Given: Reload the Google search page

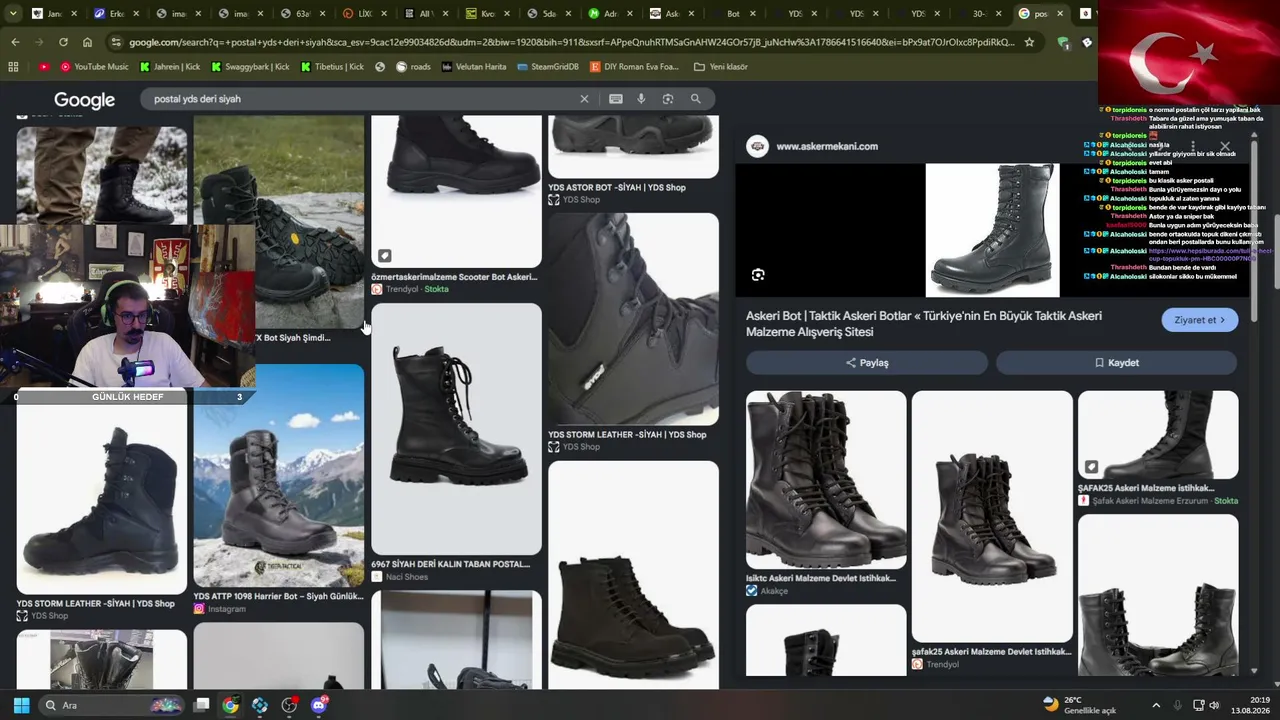Looking at the screenshot, I should (63, 42).
